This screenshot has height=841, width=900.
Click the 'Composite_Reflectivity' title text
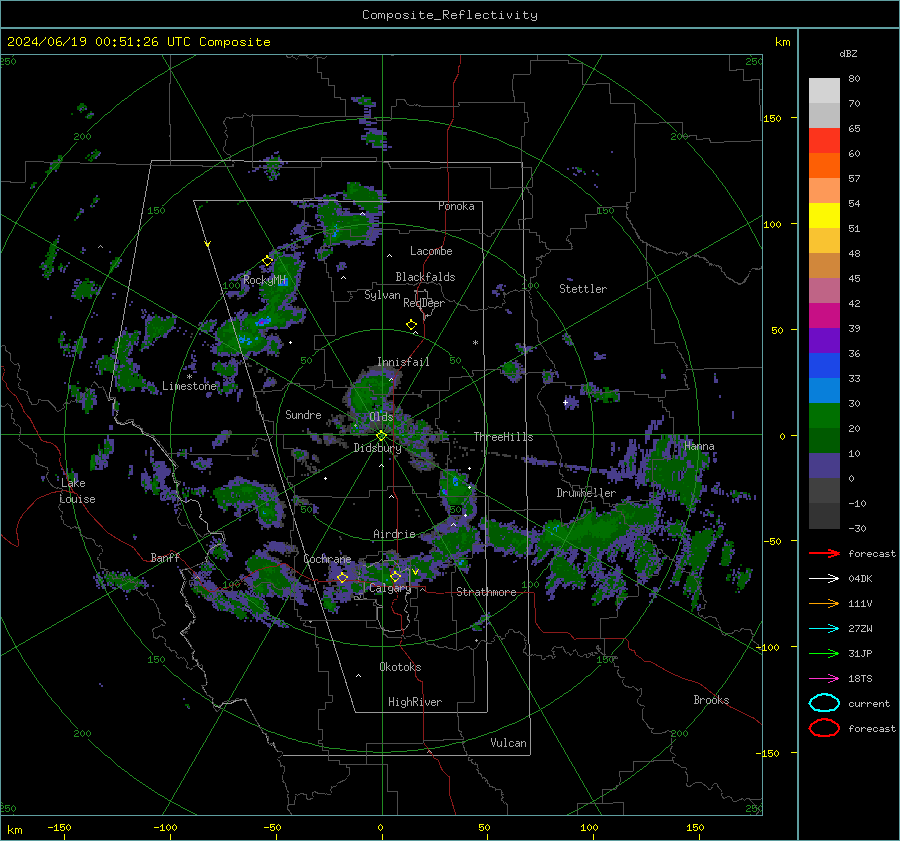[450, 15]
